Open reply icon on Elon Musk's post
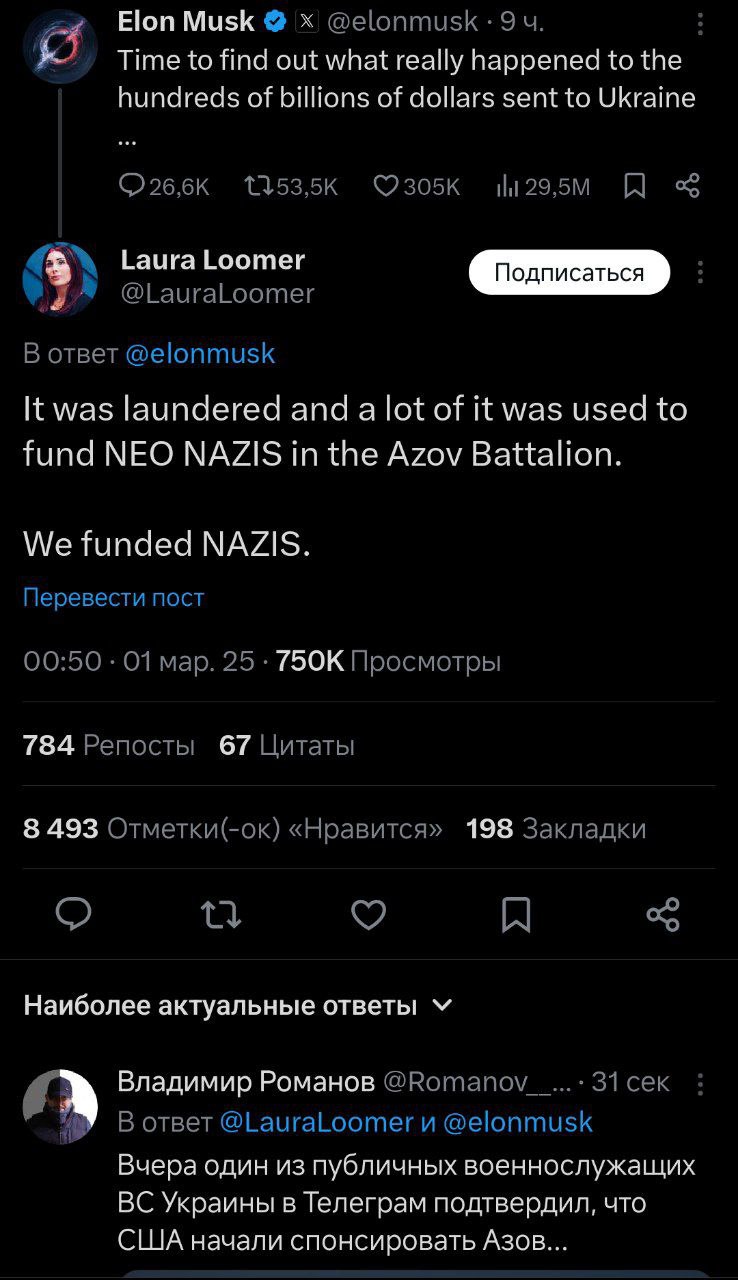 click(x=133, y=185)
